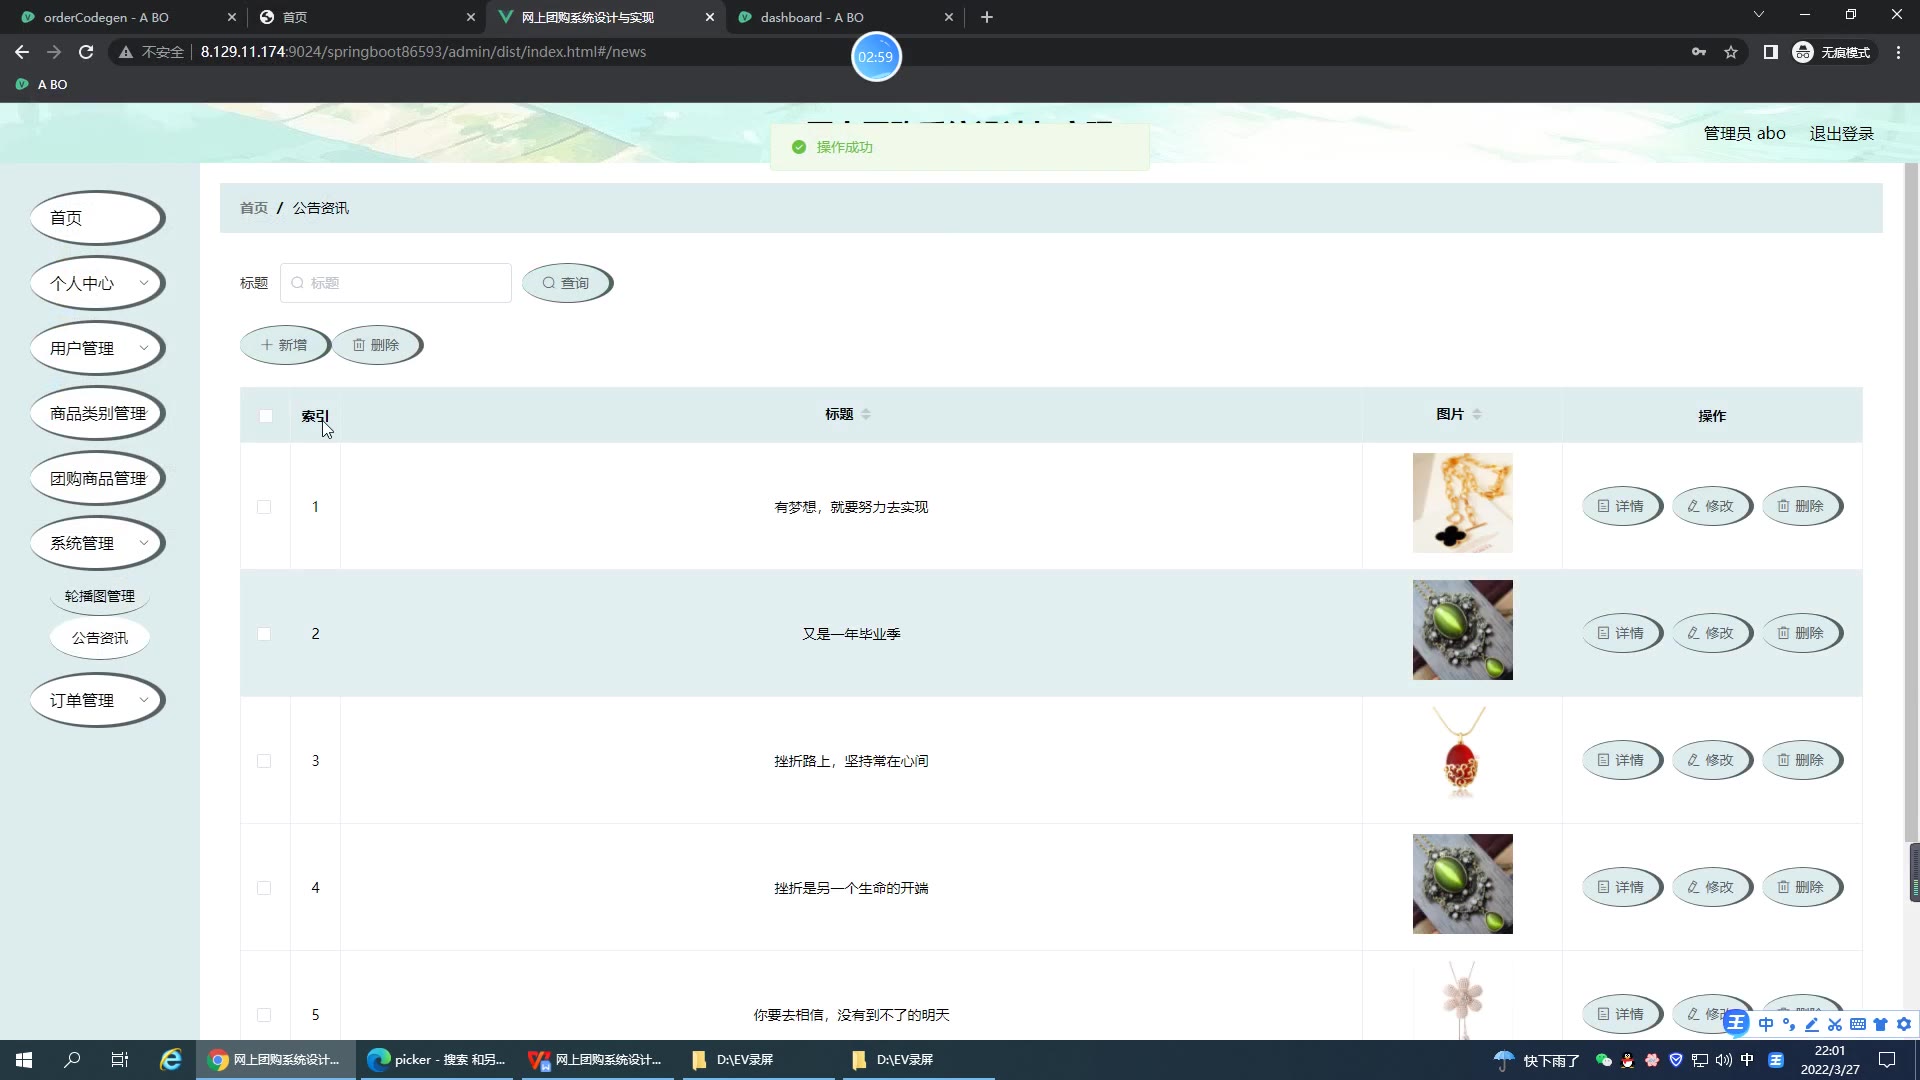Check the checkbox for row 4

tap(264, 888)
